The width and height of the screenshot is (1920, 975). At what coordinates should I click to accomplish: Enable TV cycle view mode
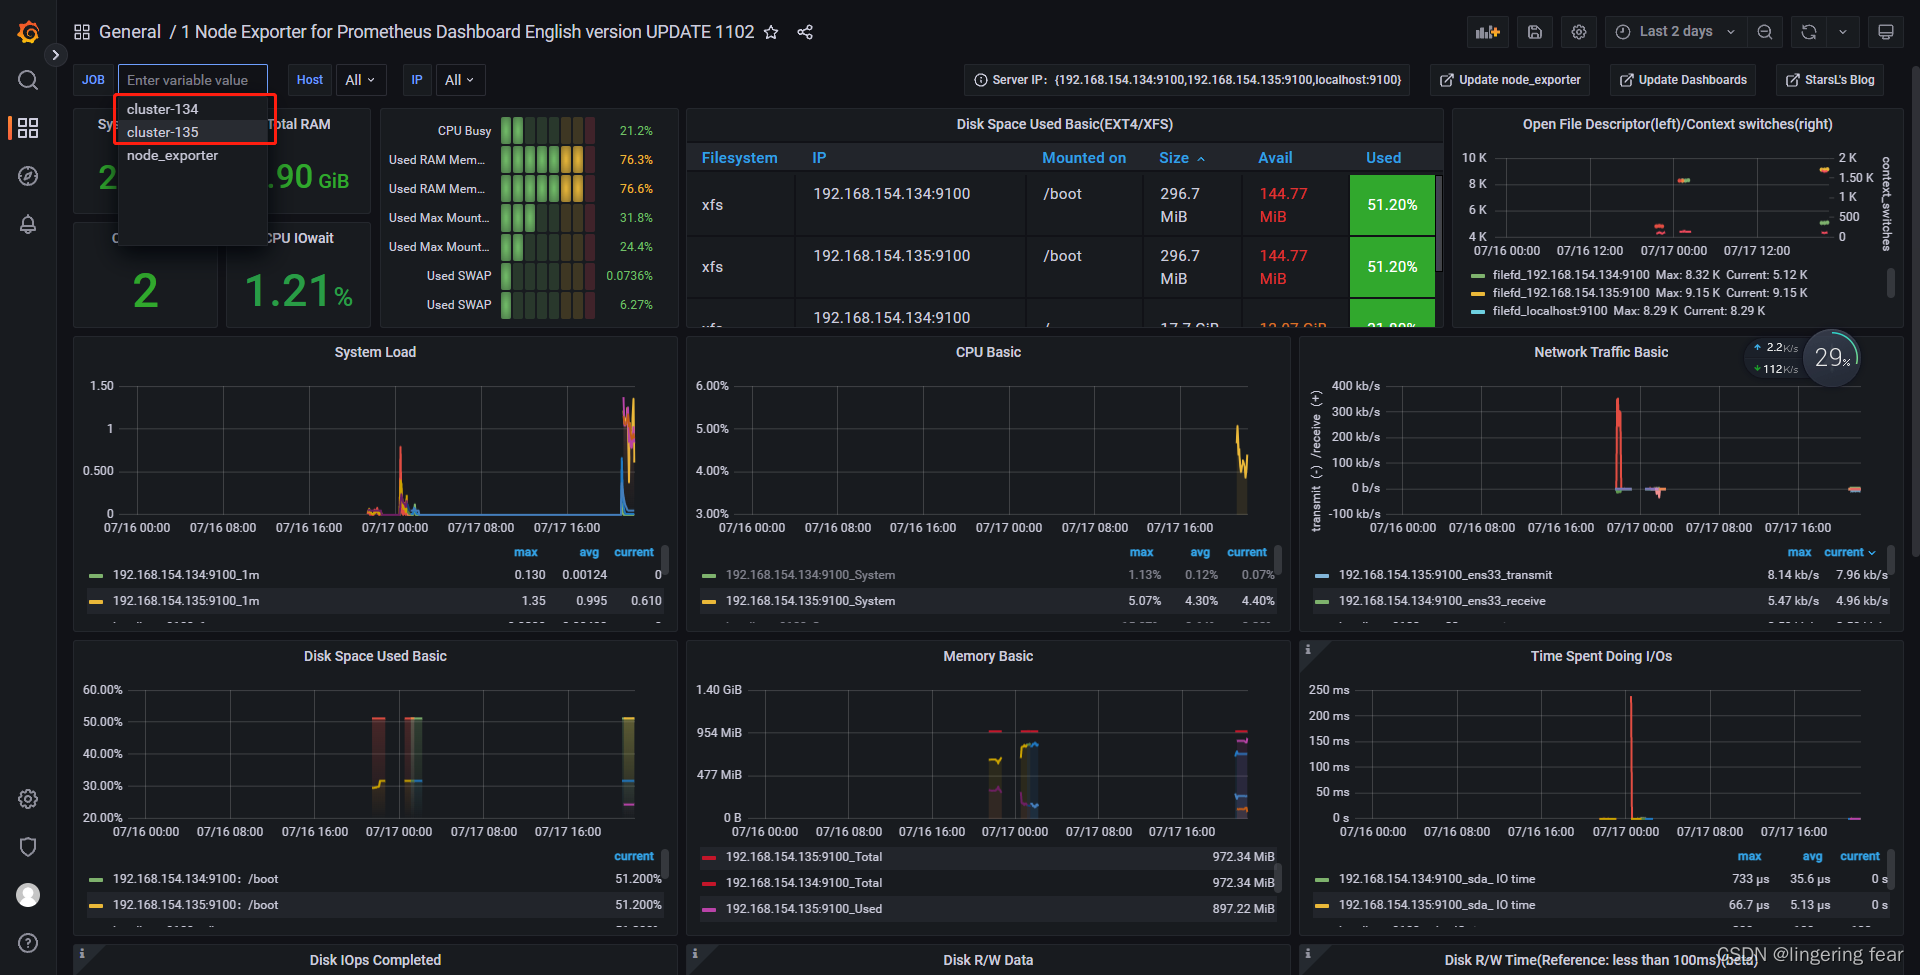(x=1886, y=31)
